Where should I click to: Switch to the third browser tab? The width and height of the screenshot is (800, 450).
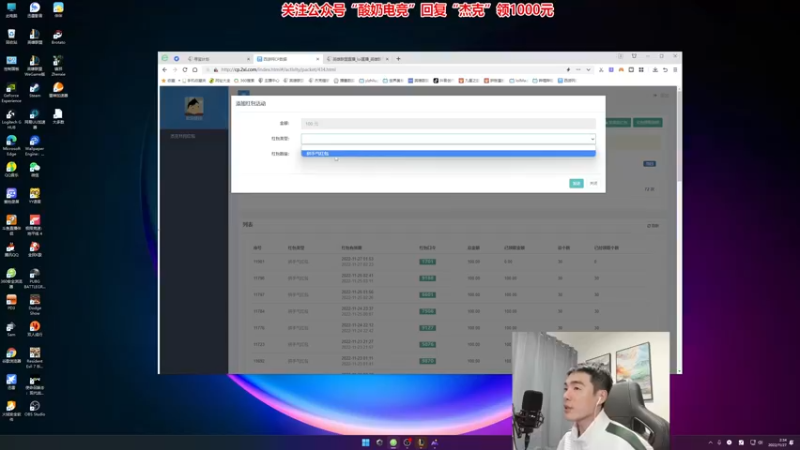tap(355, 59)
